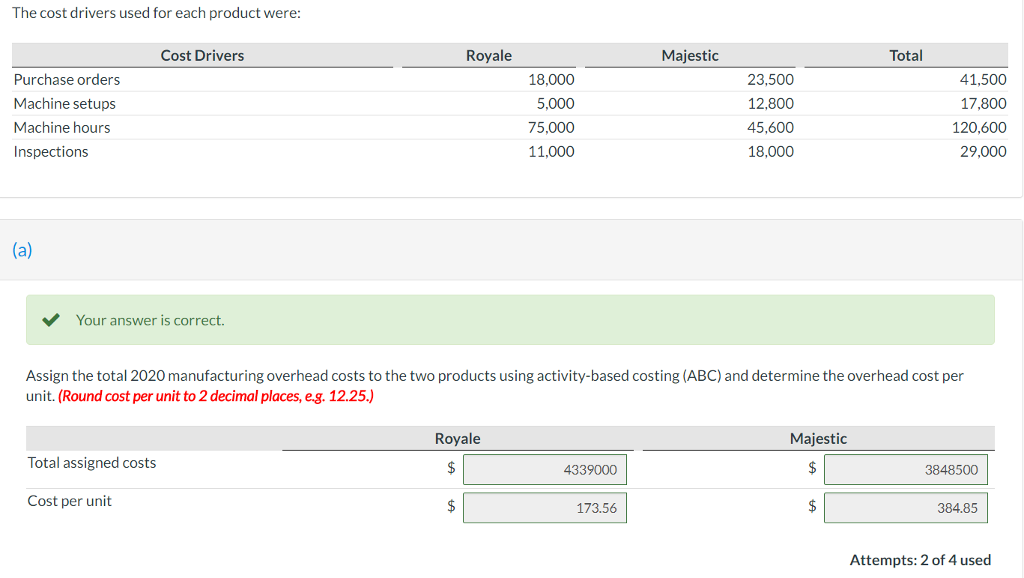Click the Royale cost per unit field
The width and height of the screenshot is (1024, 578).
[x=545, y=507]
